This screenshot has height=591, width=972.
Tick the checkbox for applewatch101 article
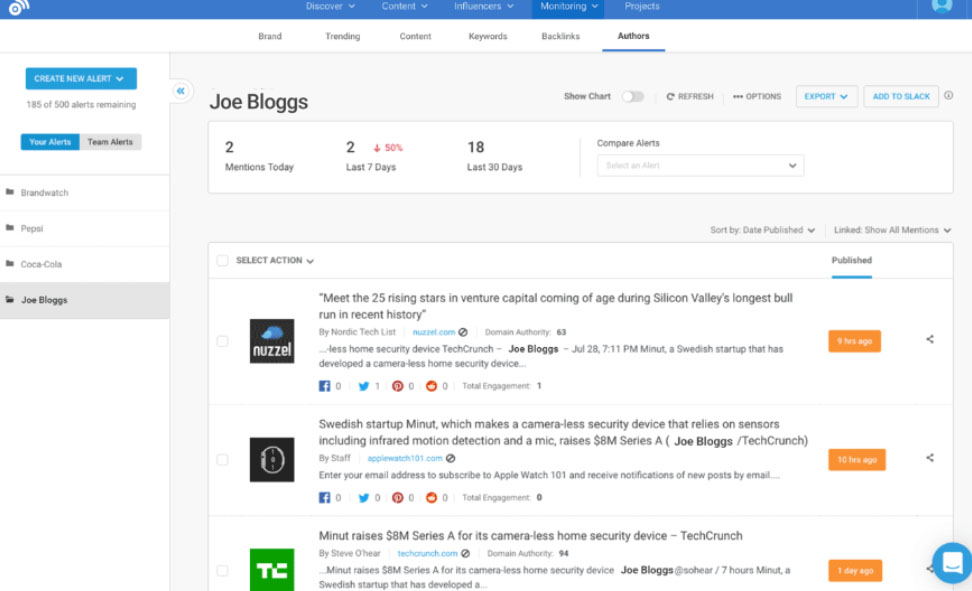point(223,460)
